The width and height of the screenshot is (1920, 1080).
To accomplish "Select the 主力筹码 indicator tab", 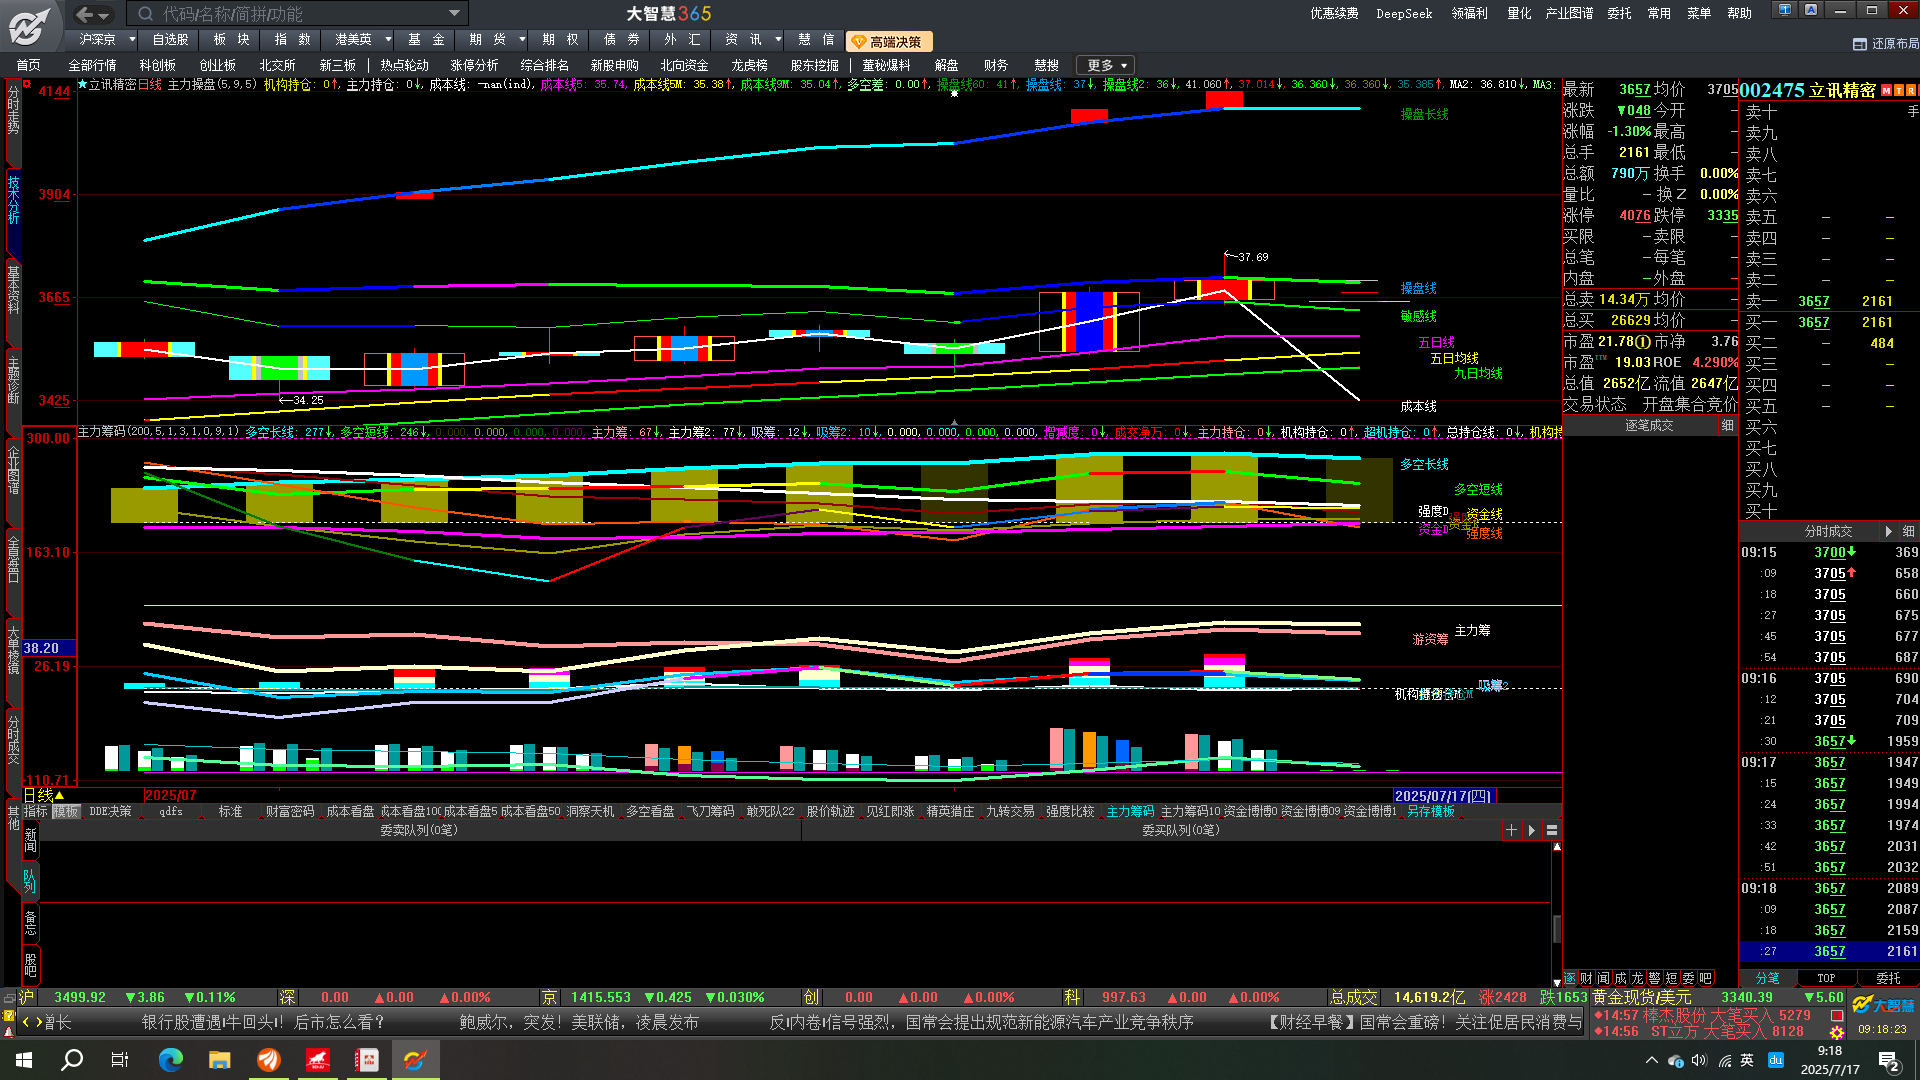I will 1130,812.
